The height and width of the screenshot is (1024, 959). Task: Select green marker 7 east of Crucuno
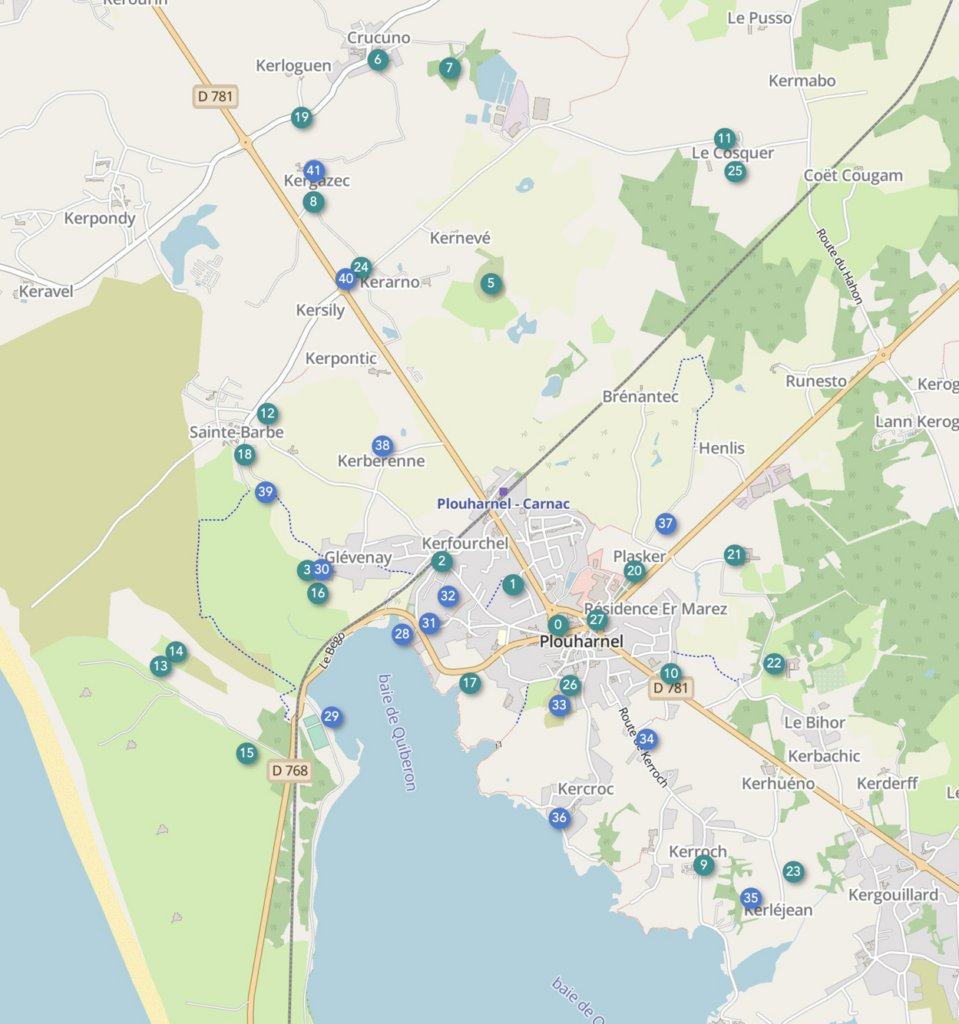coord(449,68)
